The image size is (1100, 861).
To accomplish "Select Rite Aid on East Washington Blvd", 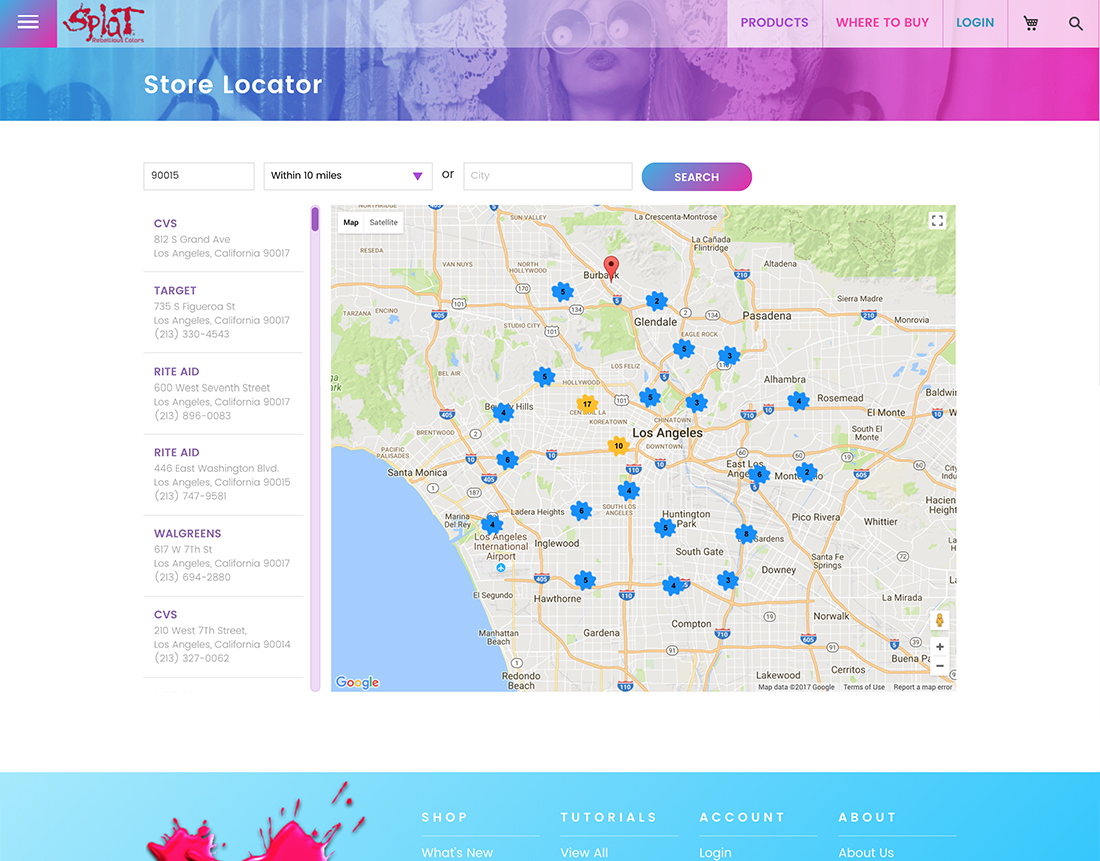I will pos(223,474).
